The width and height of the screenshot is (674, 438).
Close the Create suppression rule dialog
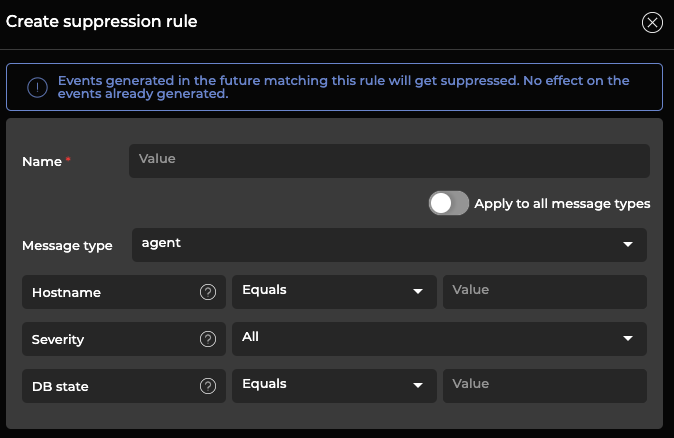click(x=652, y=22)
